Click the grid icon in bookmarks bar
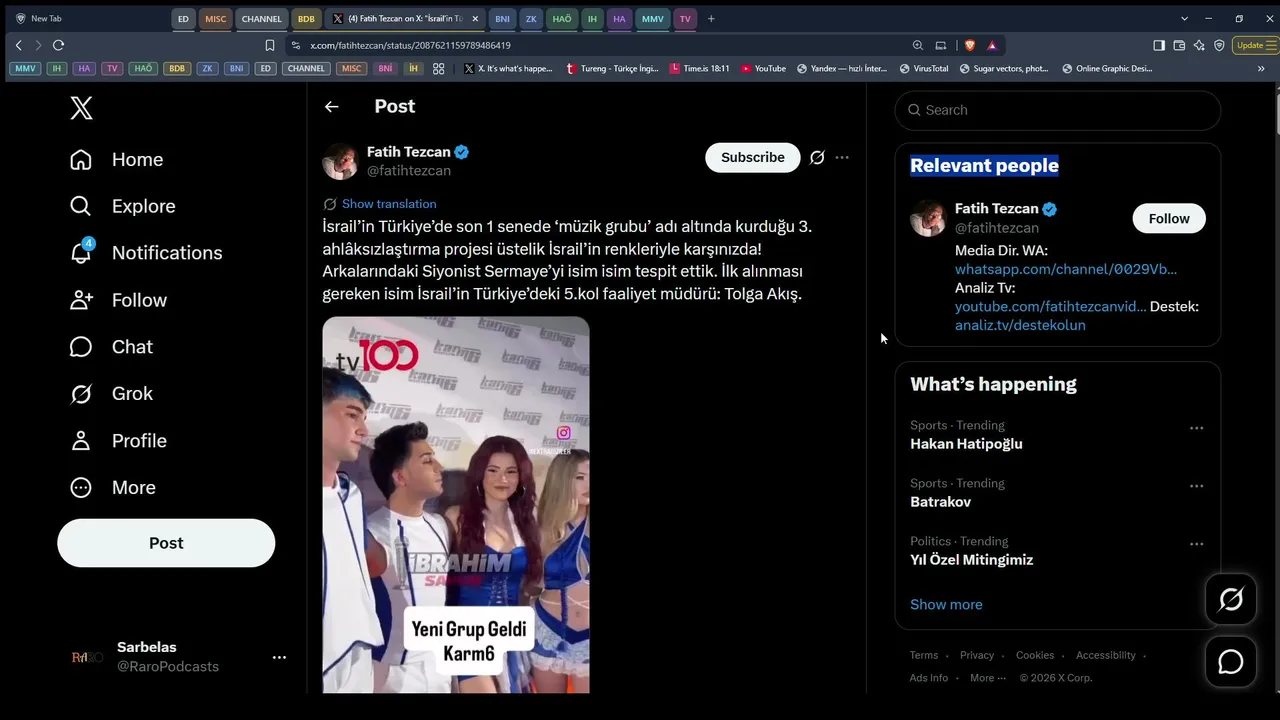 tap(438, 69)
